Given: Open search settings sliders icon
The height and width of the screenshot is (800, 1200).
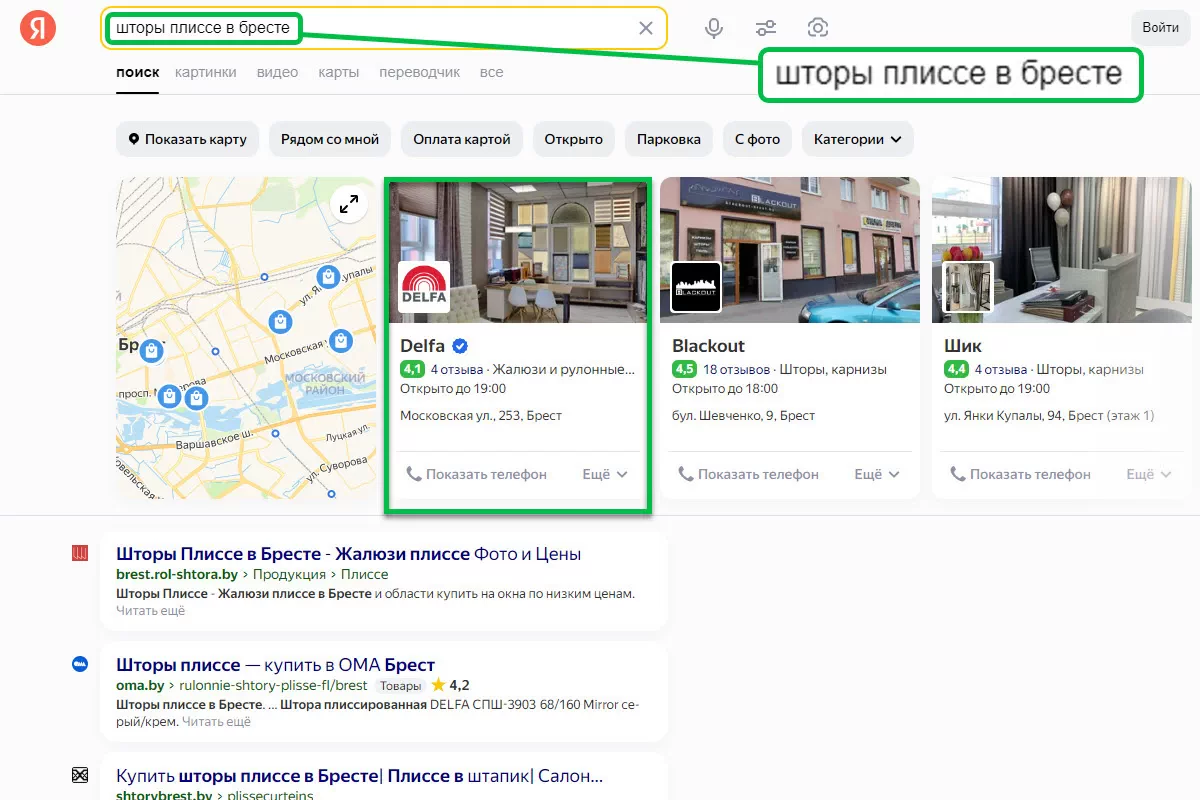Looking at the screenshot, I should pos(766,28).
